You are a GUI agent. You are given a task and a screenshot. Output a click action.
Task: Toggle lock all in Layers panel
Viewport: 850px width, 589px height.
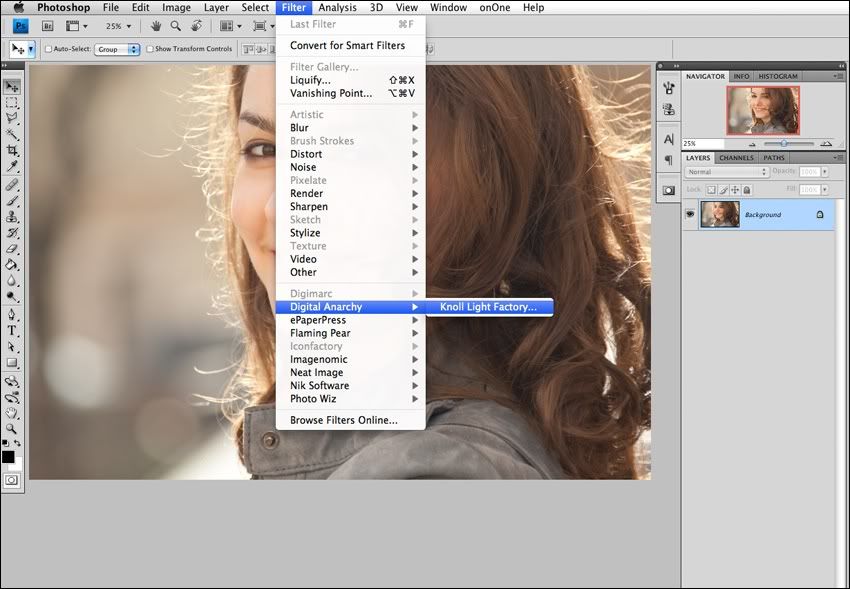coord(747,190)
